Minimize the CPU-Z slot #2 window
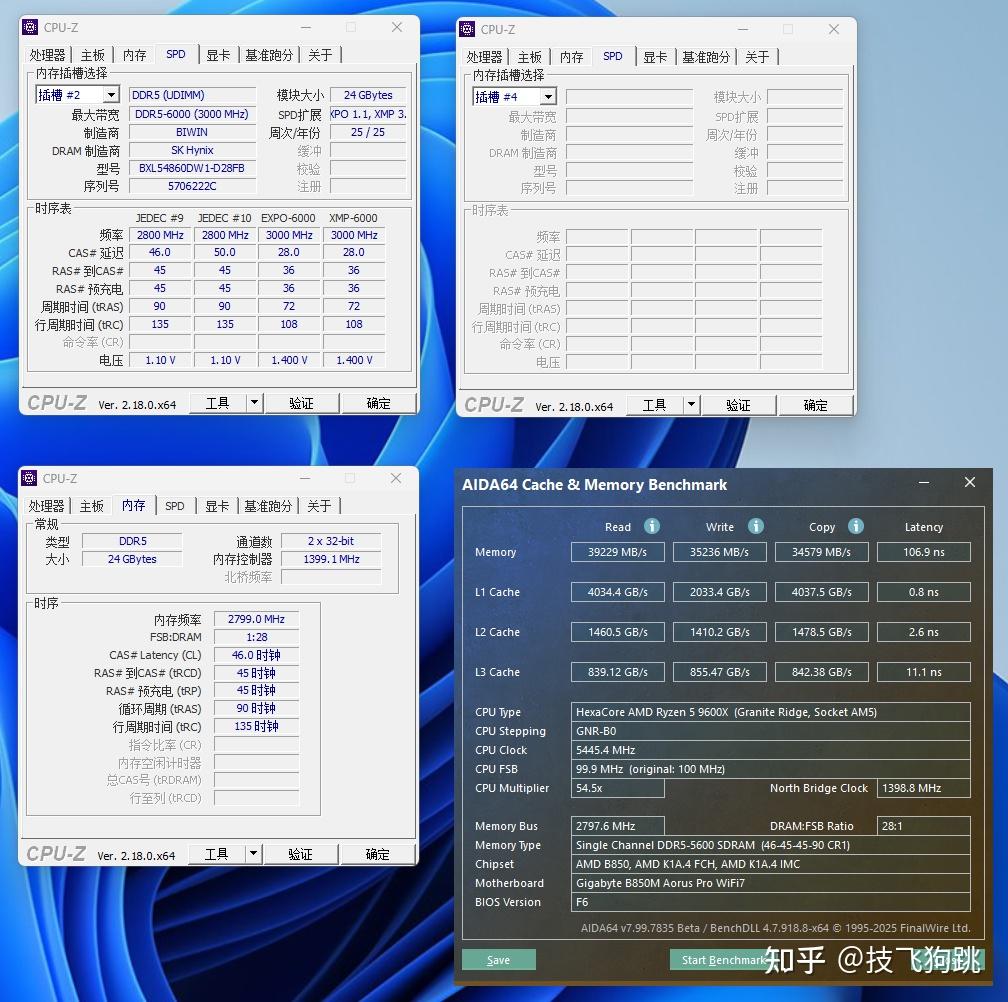The height and width of the screenshot is (1002, 1008). click(x=306, y=27)
